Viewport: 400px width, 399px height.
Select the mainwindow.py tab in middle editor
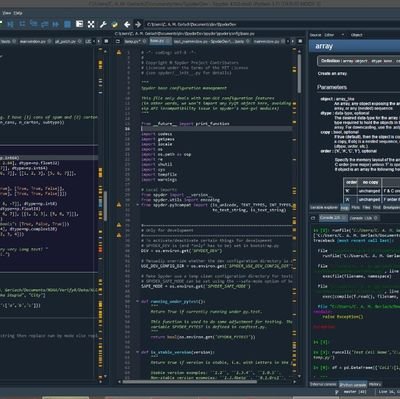tap(268, 41)
